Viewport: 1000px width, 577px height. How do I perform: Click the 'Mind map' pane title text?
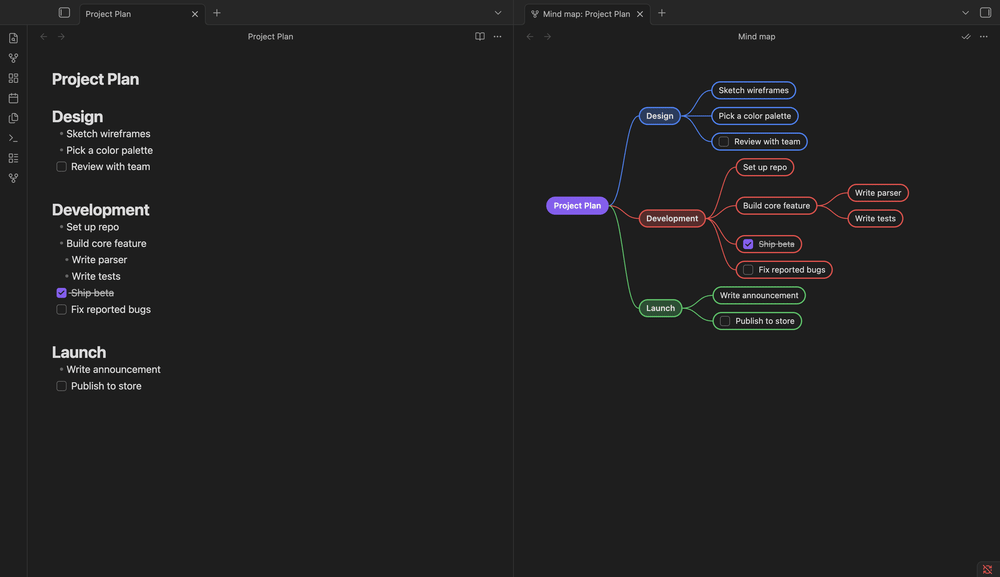(756, 36)
